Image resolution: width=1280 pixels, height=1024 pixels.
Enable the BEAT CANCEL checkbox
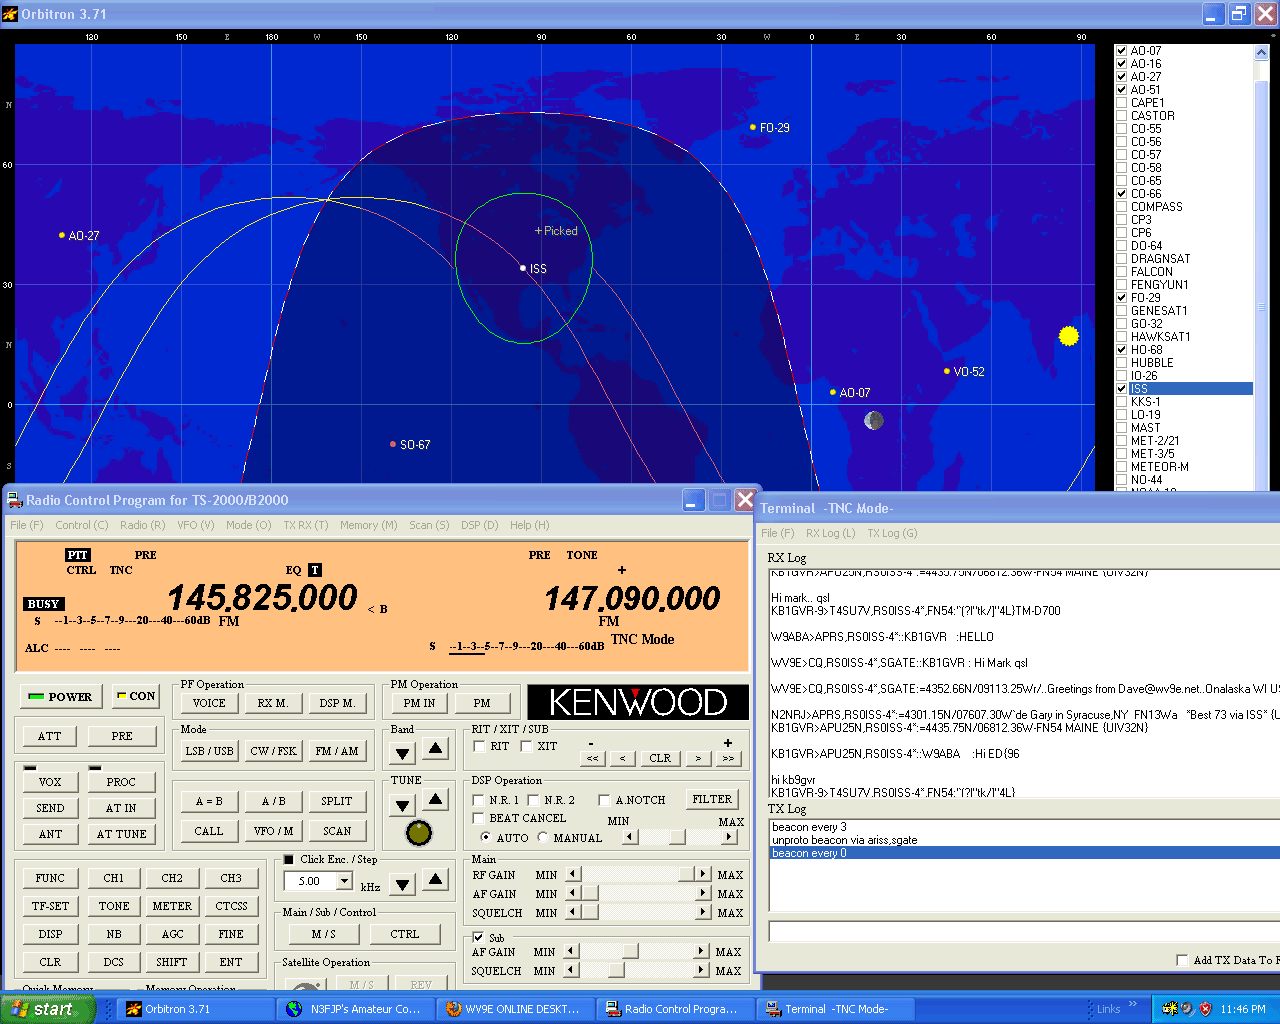coord(479,818)
